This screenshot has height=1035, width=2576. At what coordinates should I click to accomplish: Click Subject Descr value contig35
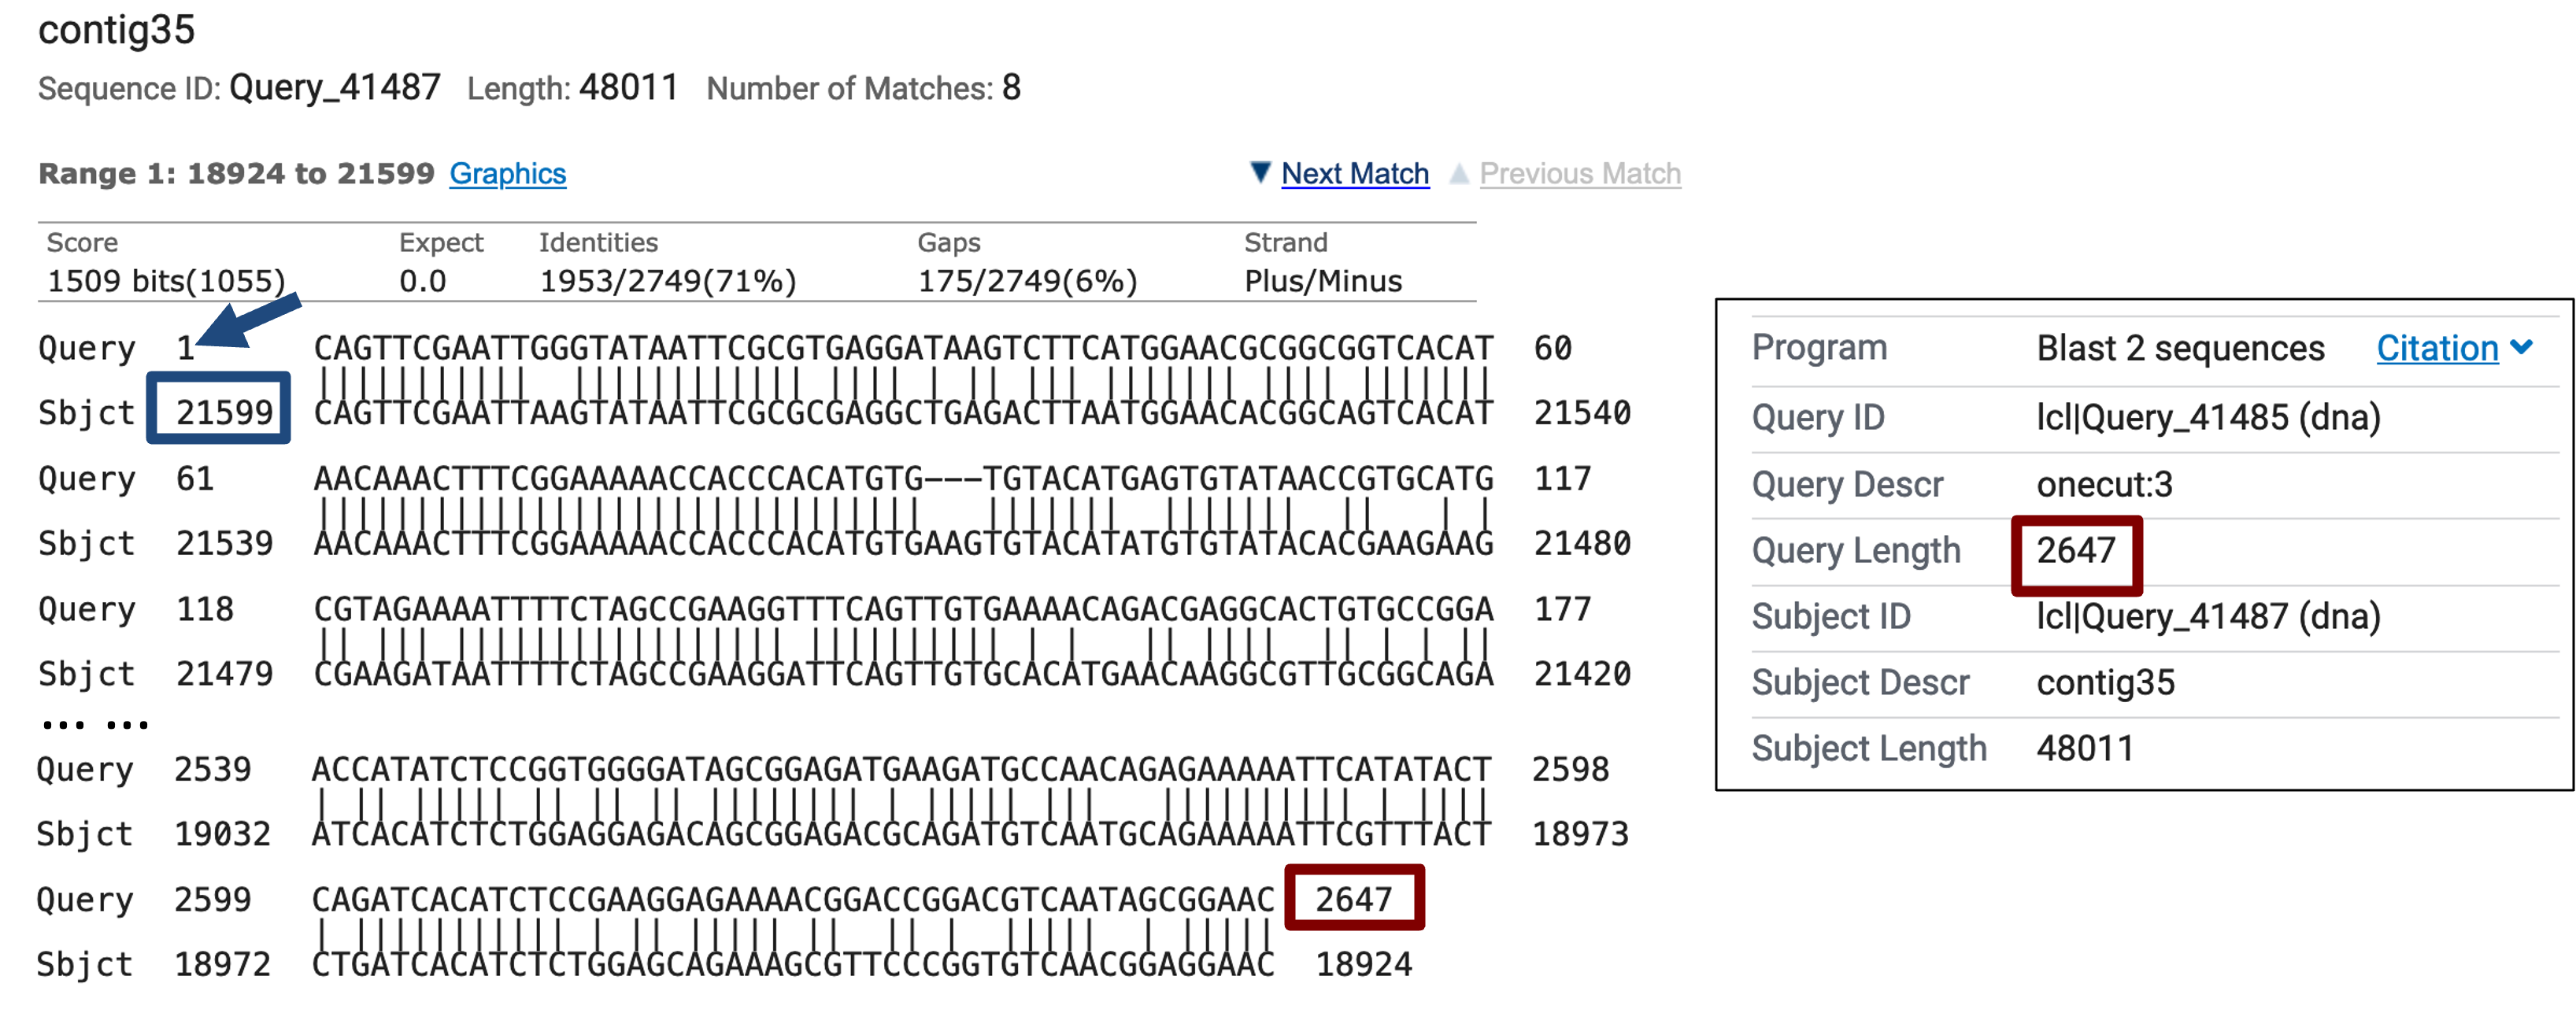(x=2105, y=682)
